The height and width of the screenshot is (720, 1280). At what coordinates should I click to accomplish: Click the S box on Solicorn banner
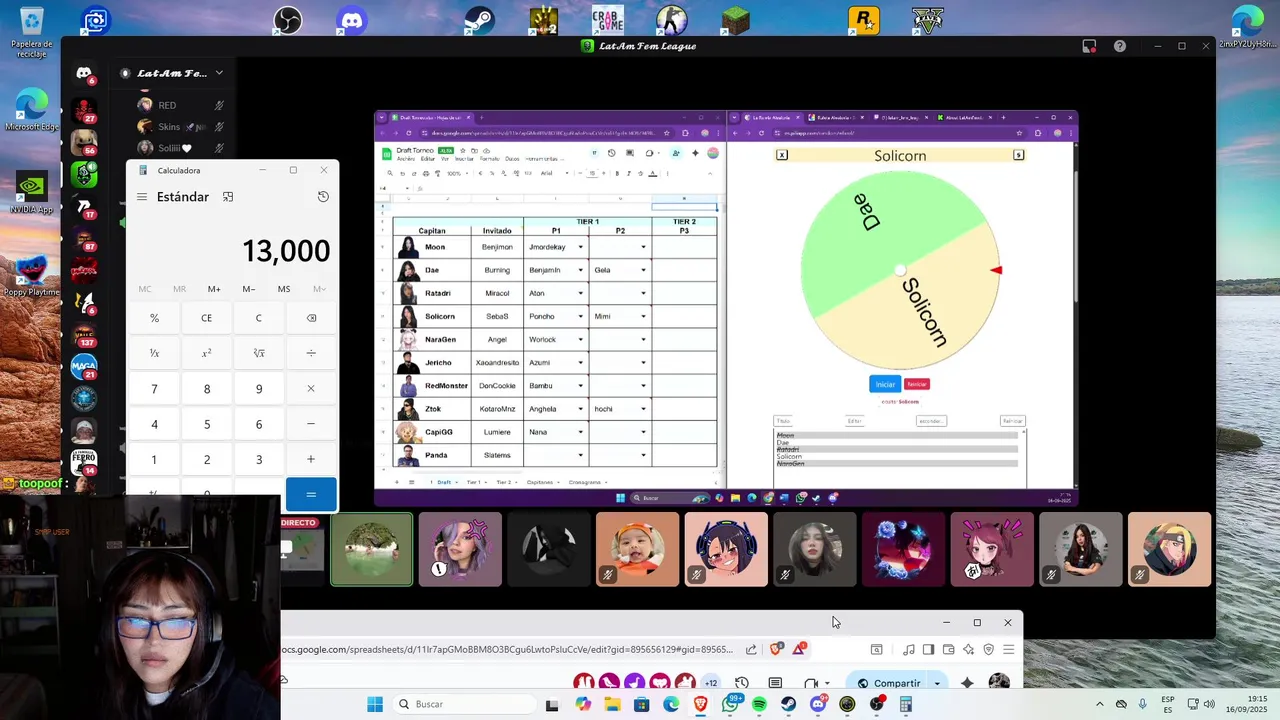pos(1018,155)
